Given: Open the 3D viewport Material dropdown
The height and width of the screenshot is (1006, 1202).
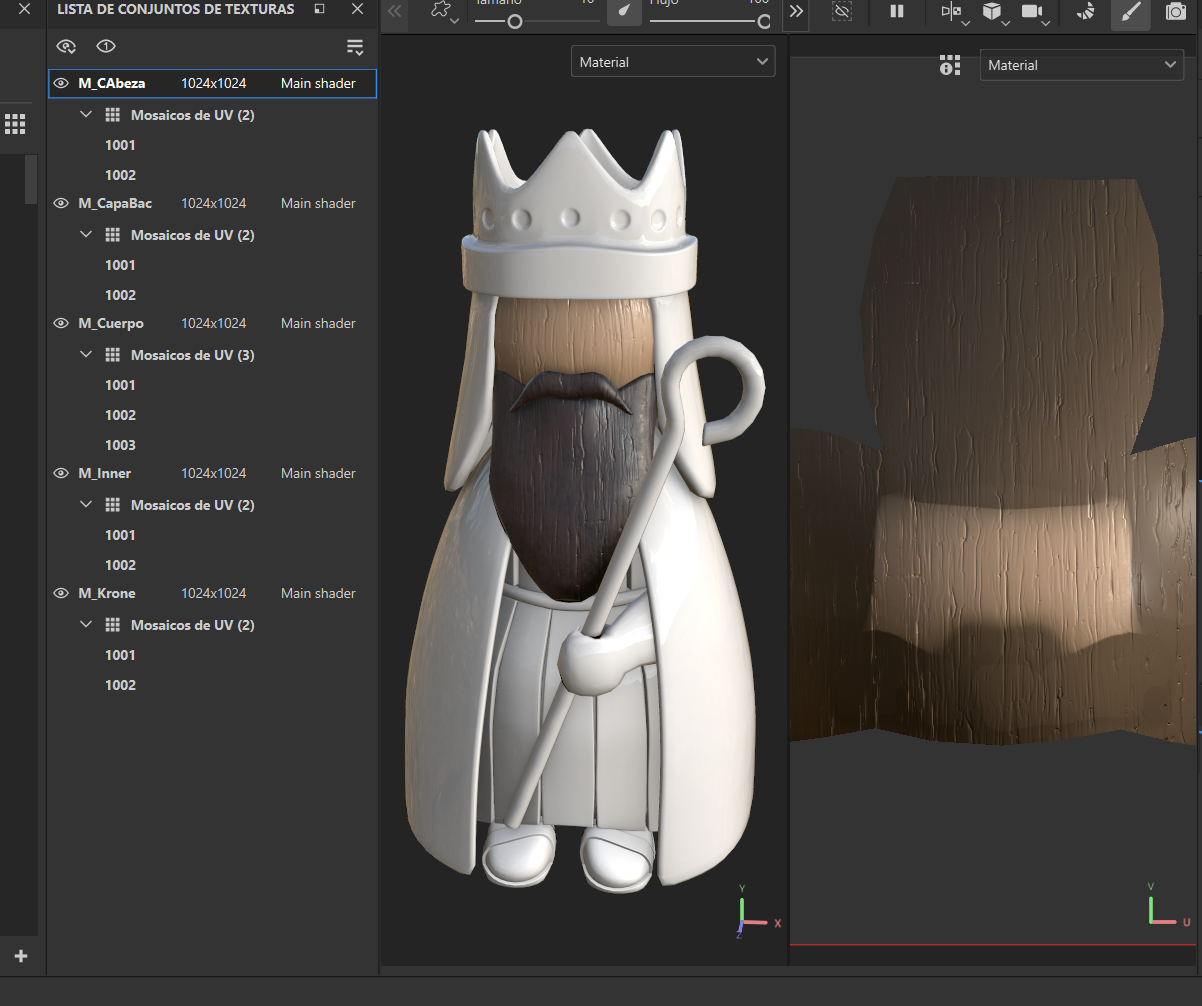Looking at the screenshot, I should 672,62.
